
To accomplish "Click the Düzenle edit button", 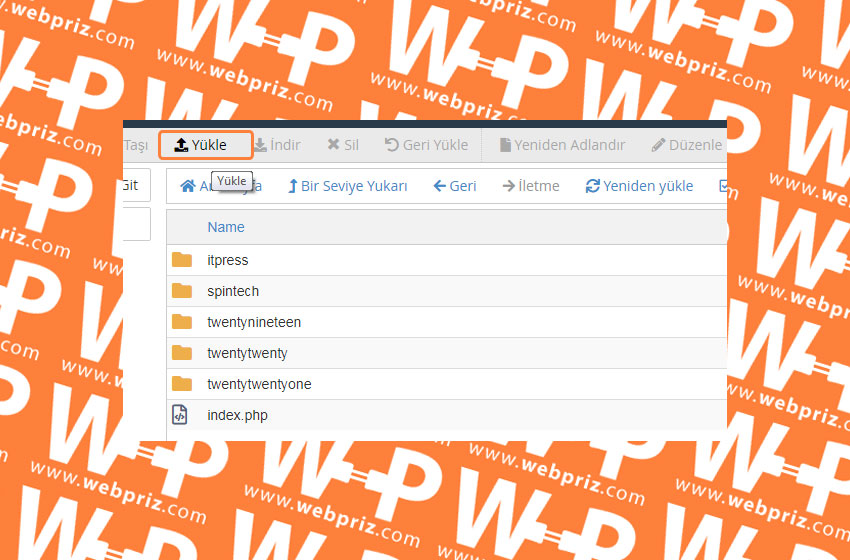I will click(x=687, y=145).
